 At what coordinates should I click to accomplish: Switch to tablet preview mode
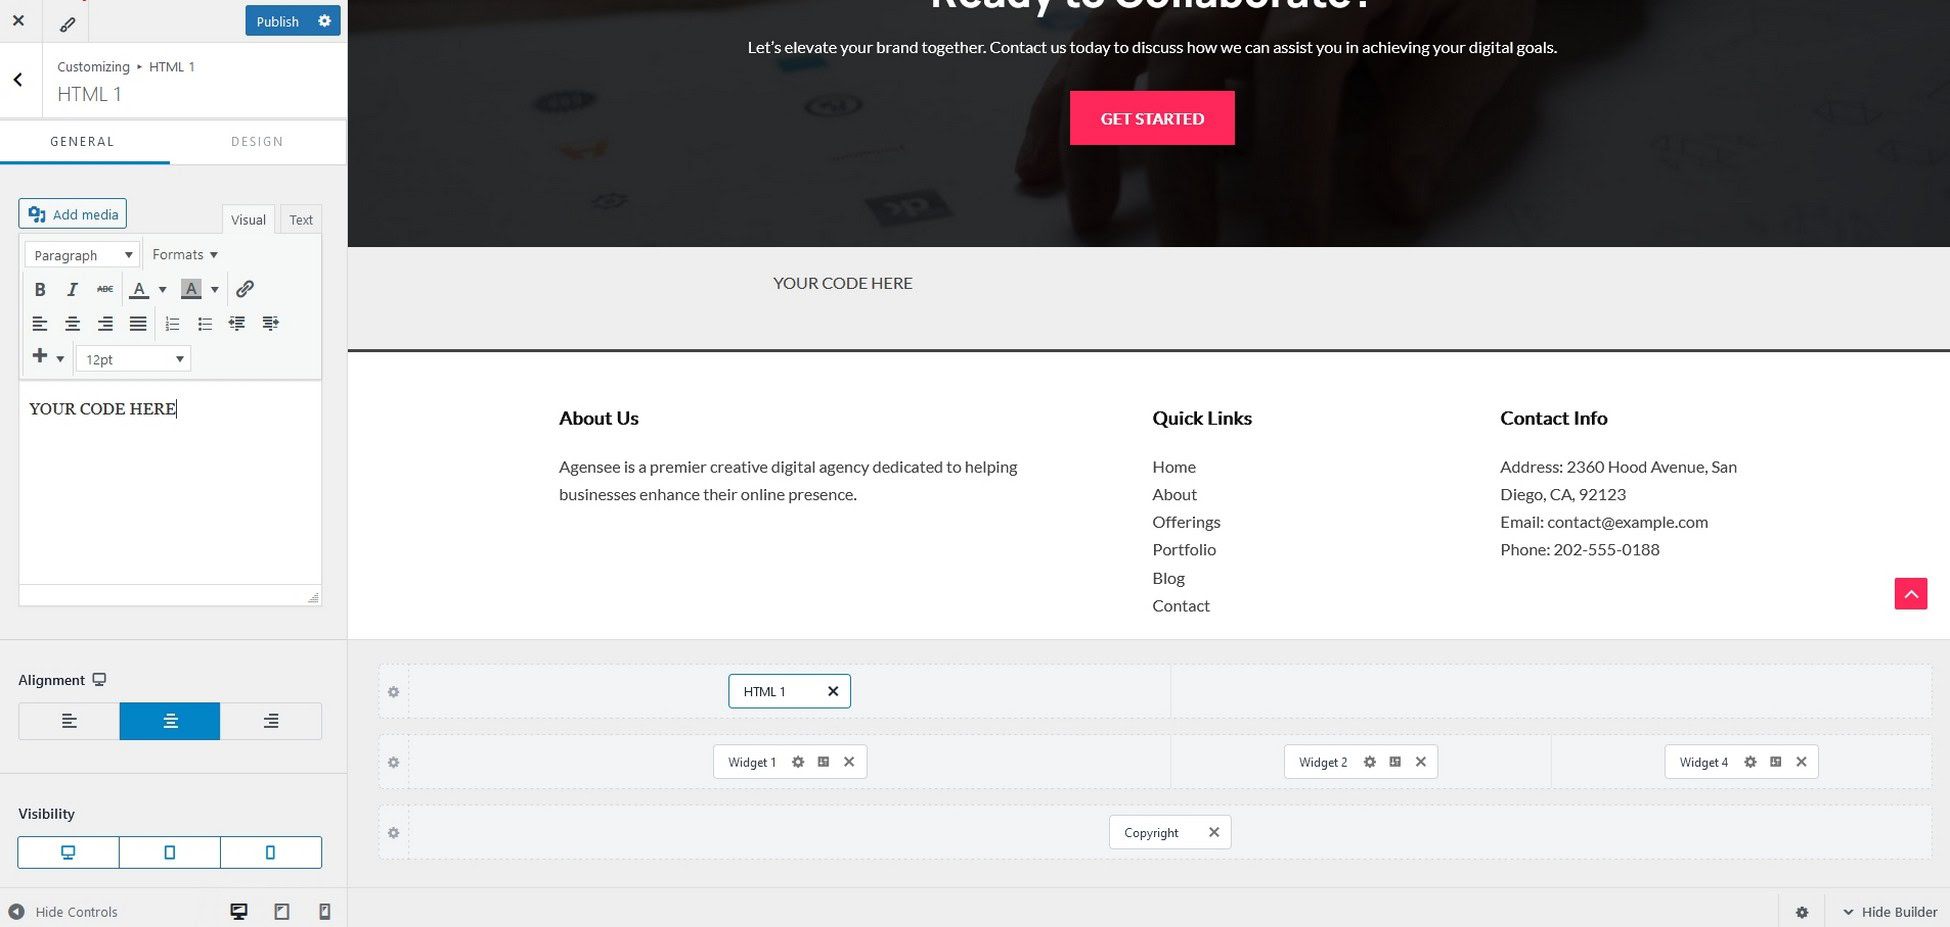282,912
